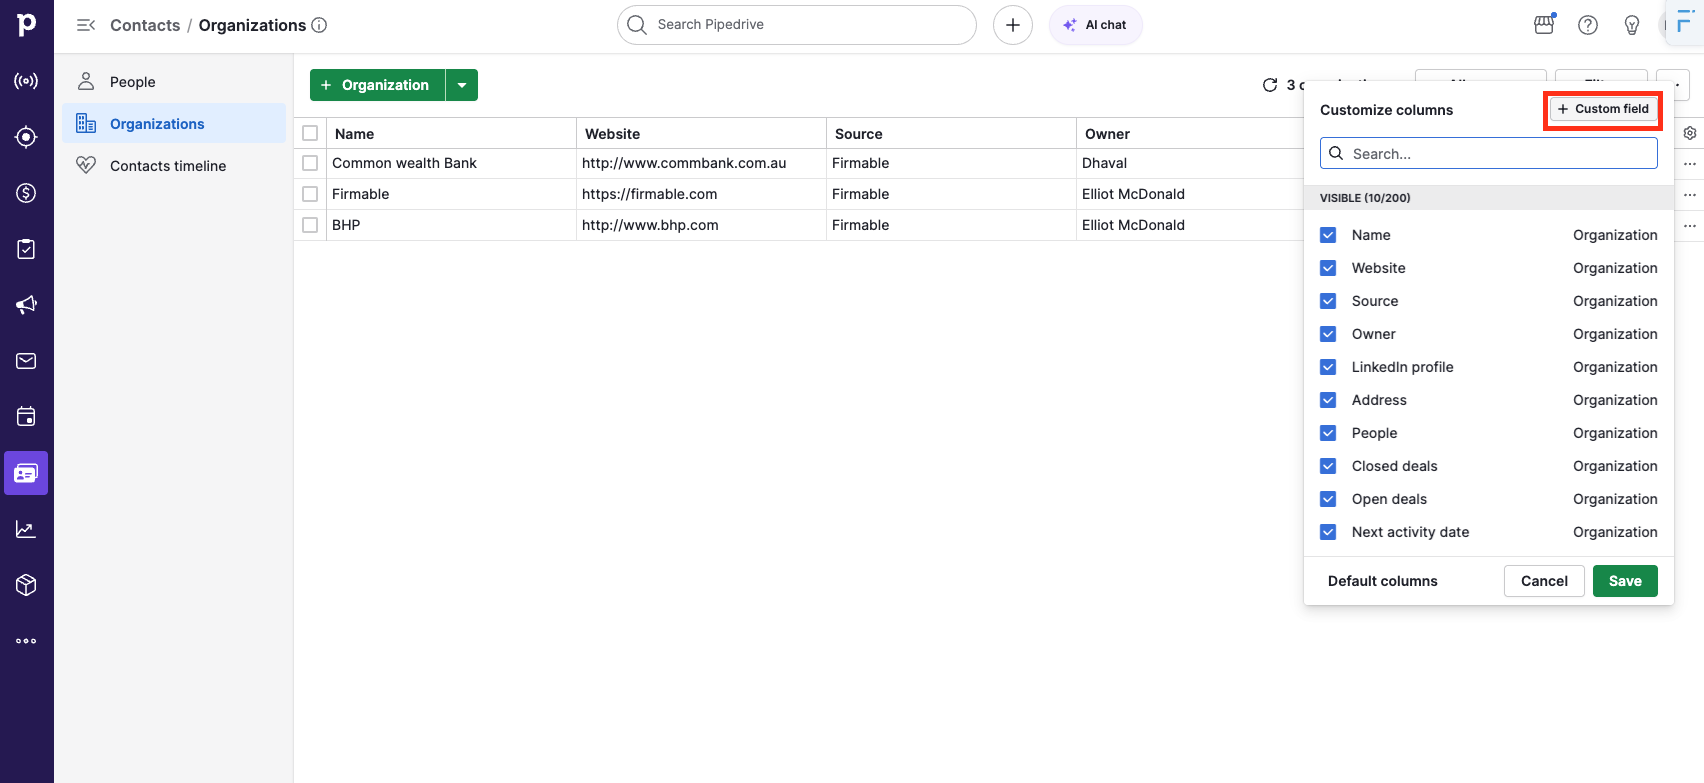Save the column customization
The height and width of the screenshot is (783, 1704).
click(x=1625, y=581)
